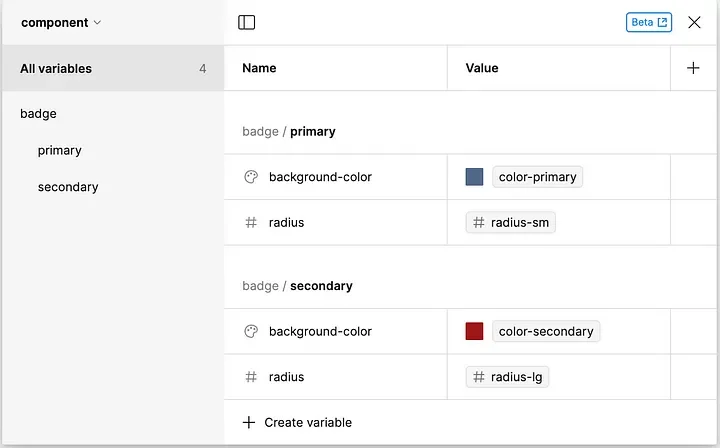Click hash icon beside primary radius
This screenshot has width=720, height=448.
(x=251, y=222)
